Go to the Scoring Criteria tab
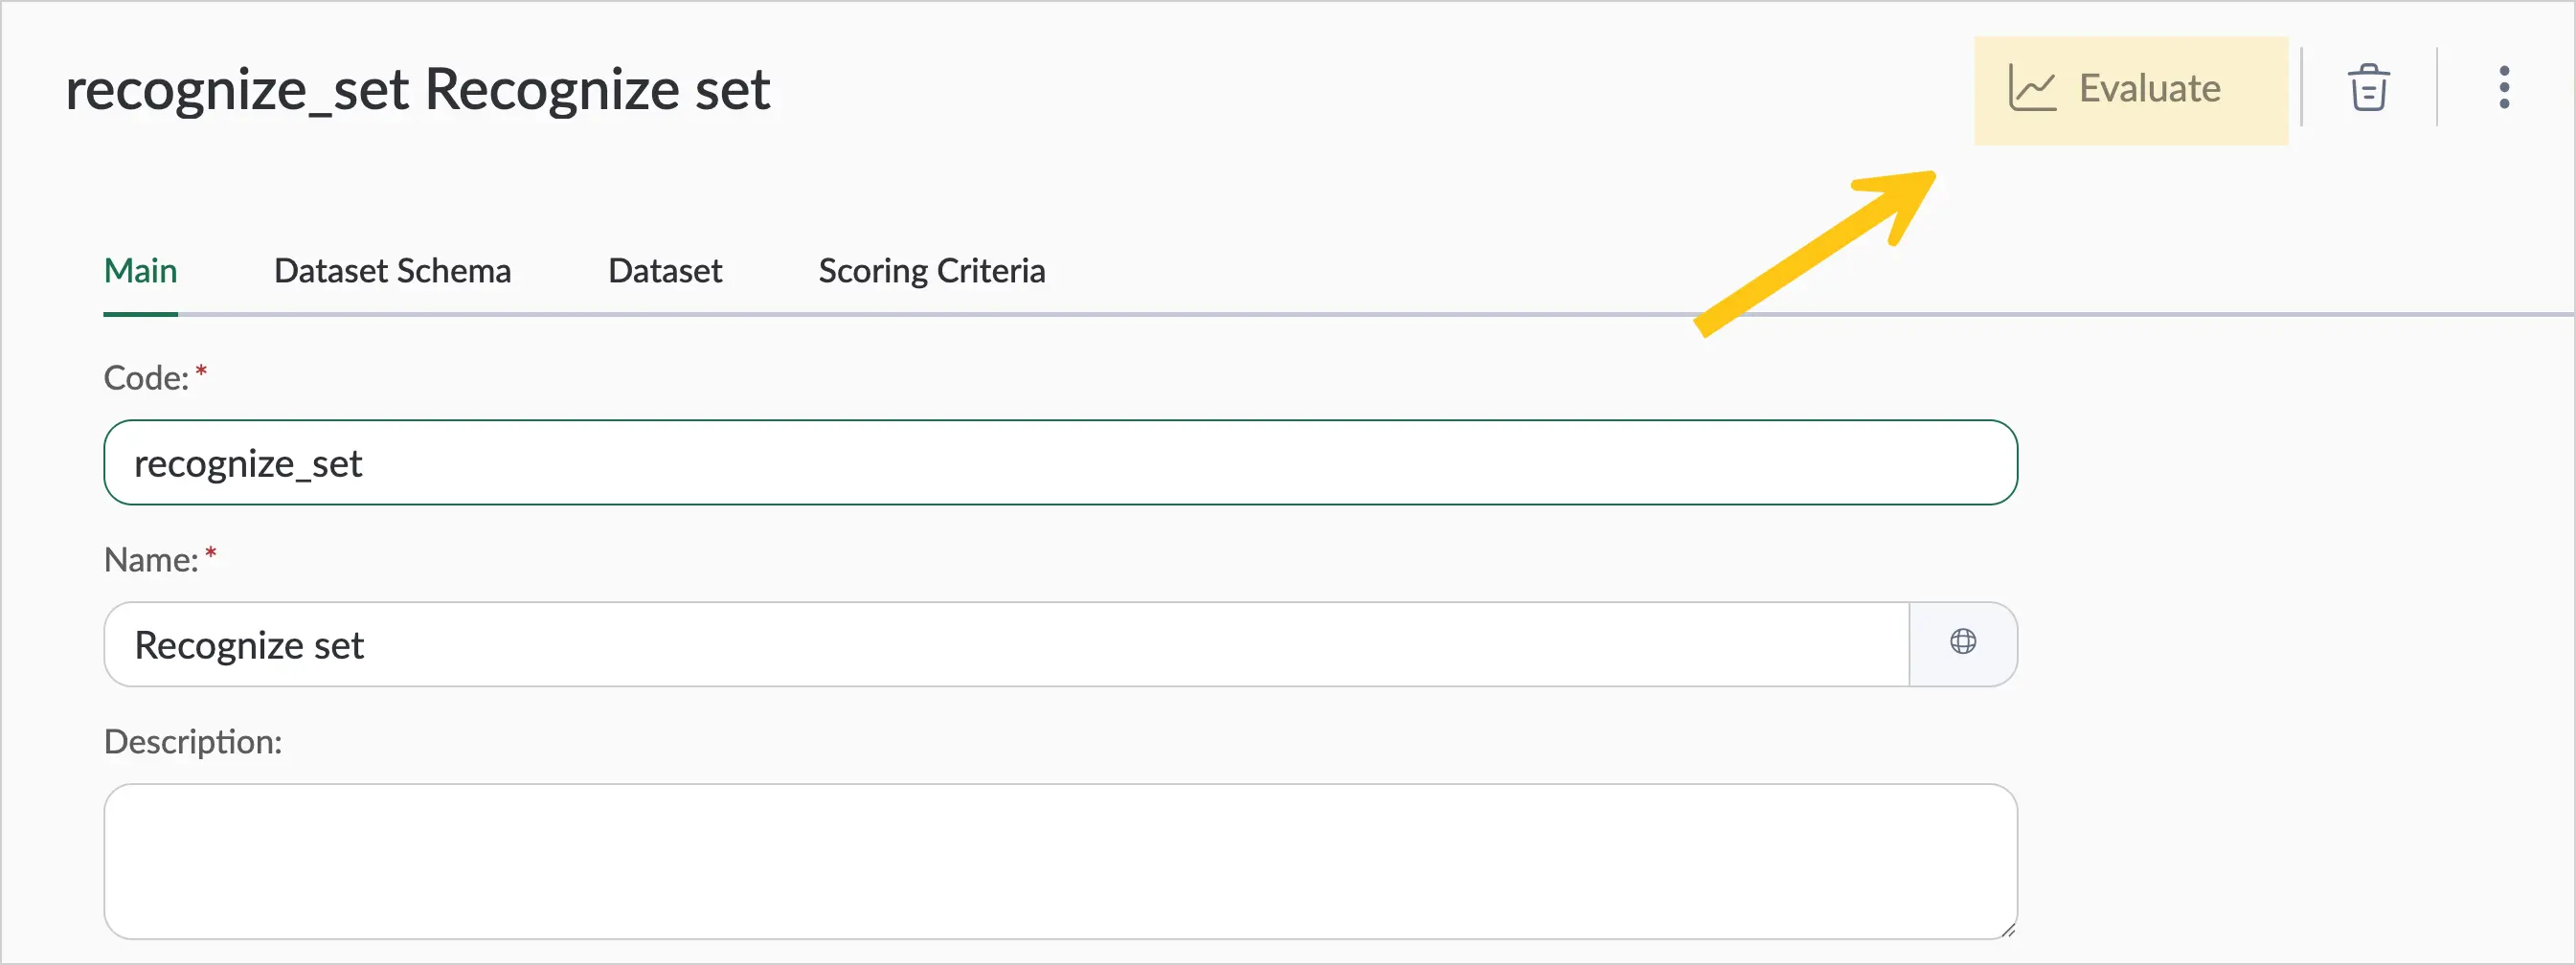This screenshot has width=2576, height=965. [x=932, y=271]
